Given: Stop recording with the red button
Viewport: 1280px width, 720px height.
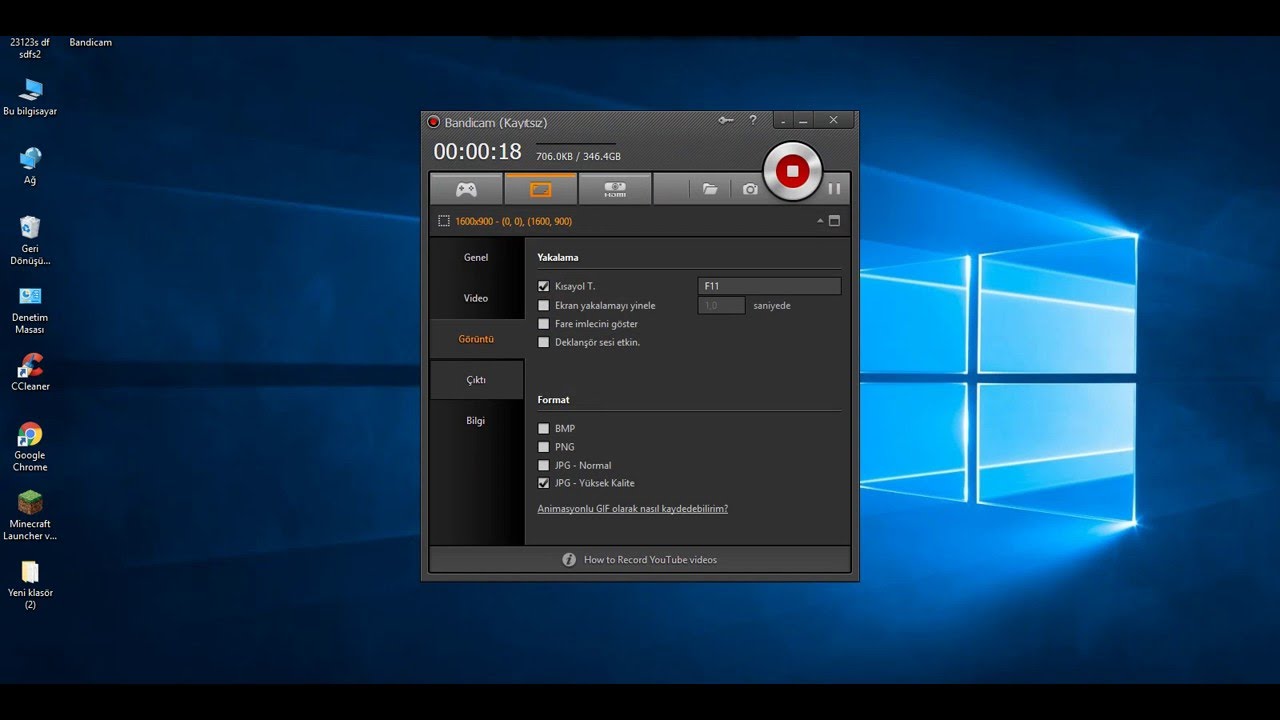Looking at the screenshot, I should pos(792,171).
